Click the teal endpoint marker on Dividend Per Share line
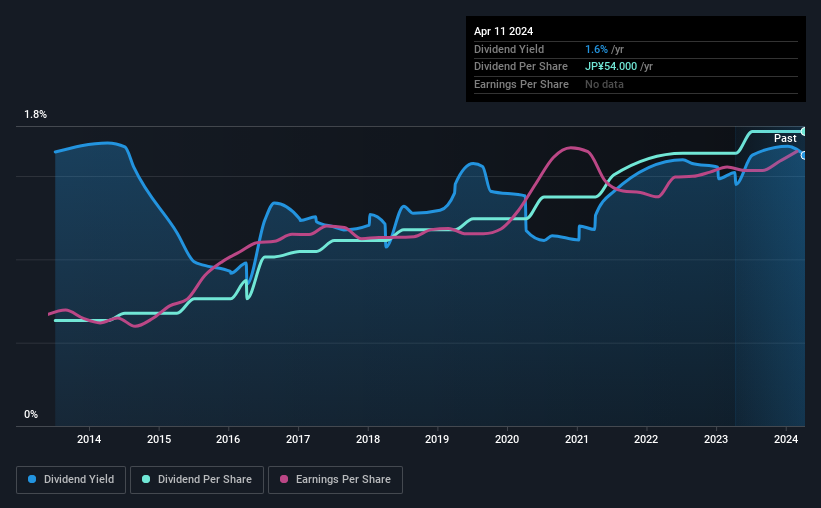This screenshot has height=508, width=821. [x=804, y=131]
